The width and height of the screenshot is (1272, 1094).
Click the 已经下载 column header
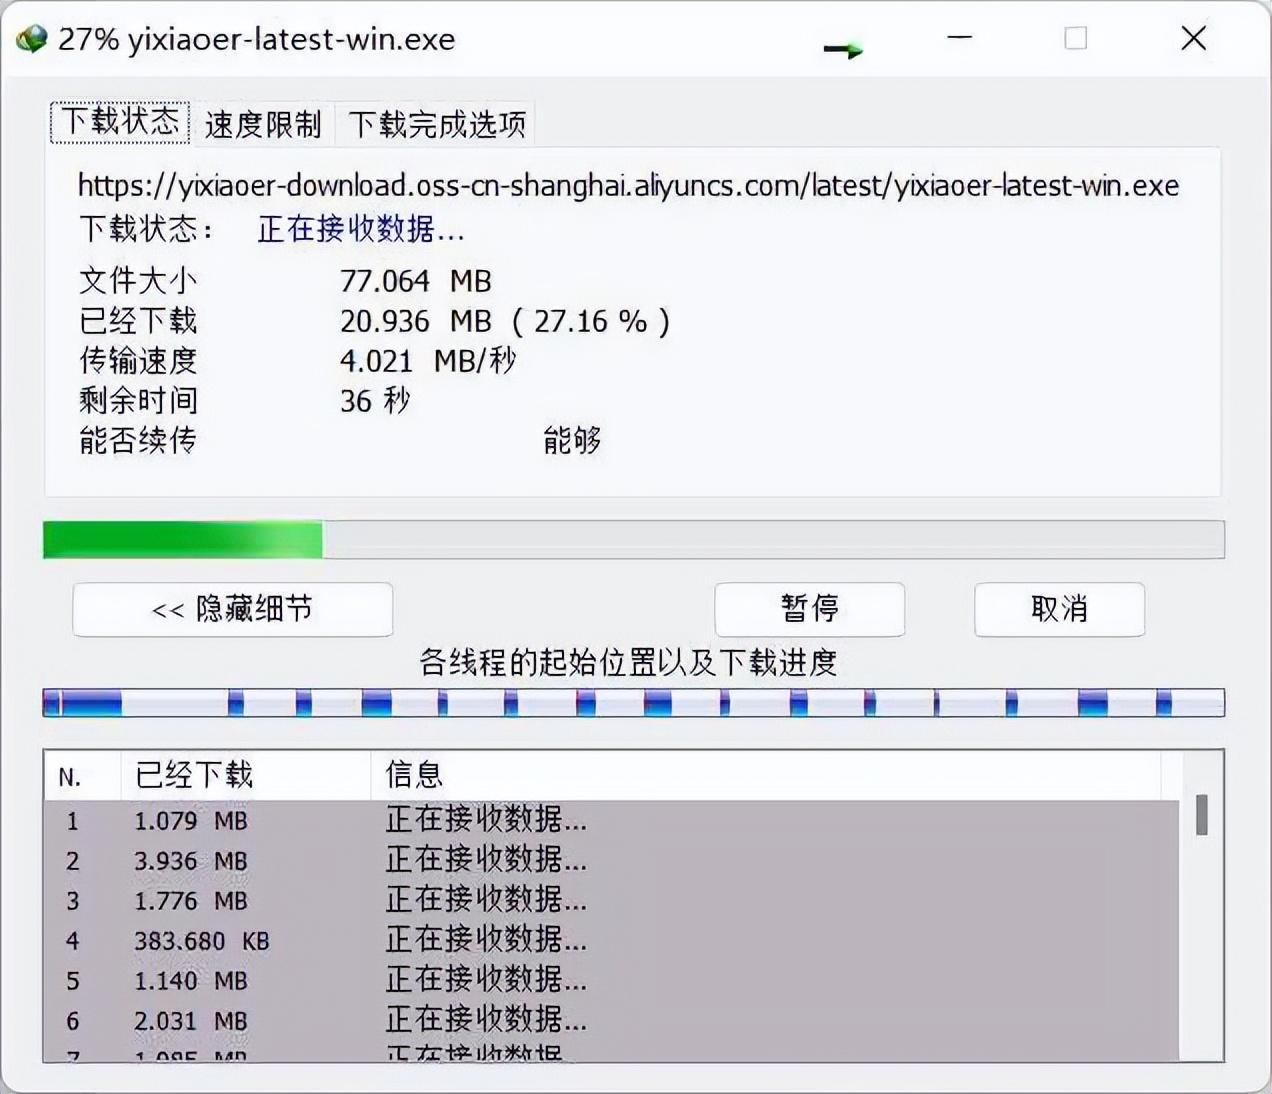[246, 776]
